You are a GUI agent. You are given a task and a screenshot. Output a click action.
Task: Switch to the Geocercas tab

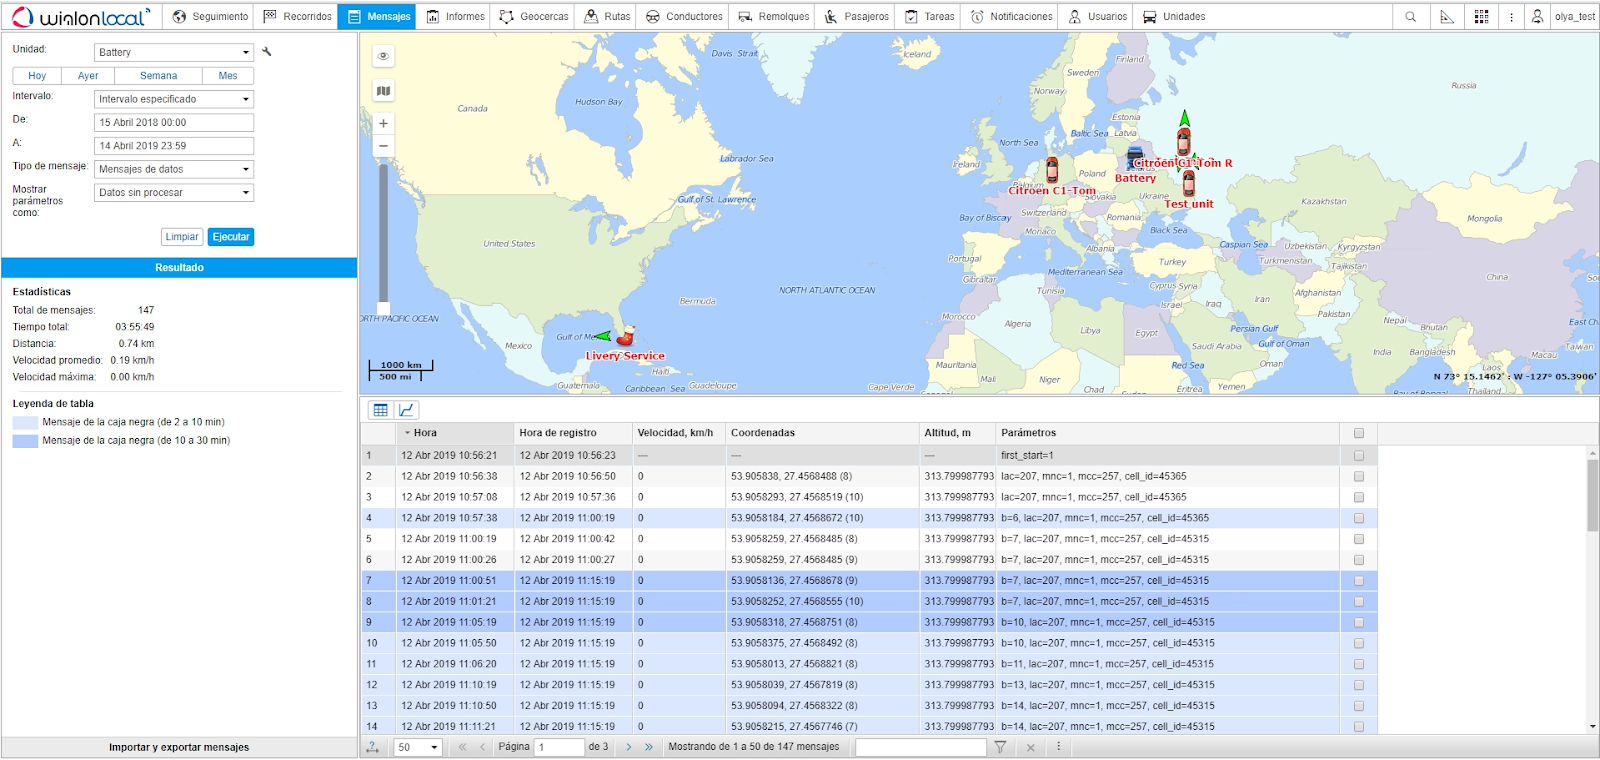[x=534, y=17]
